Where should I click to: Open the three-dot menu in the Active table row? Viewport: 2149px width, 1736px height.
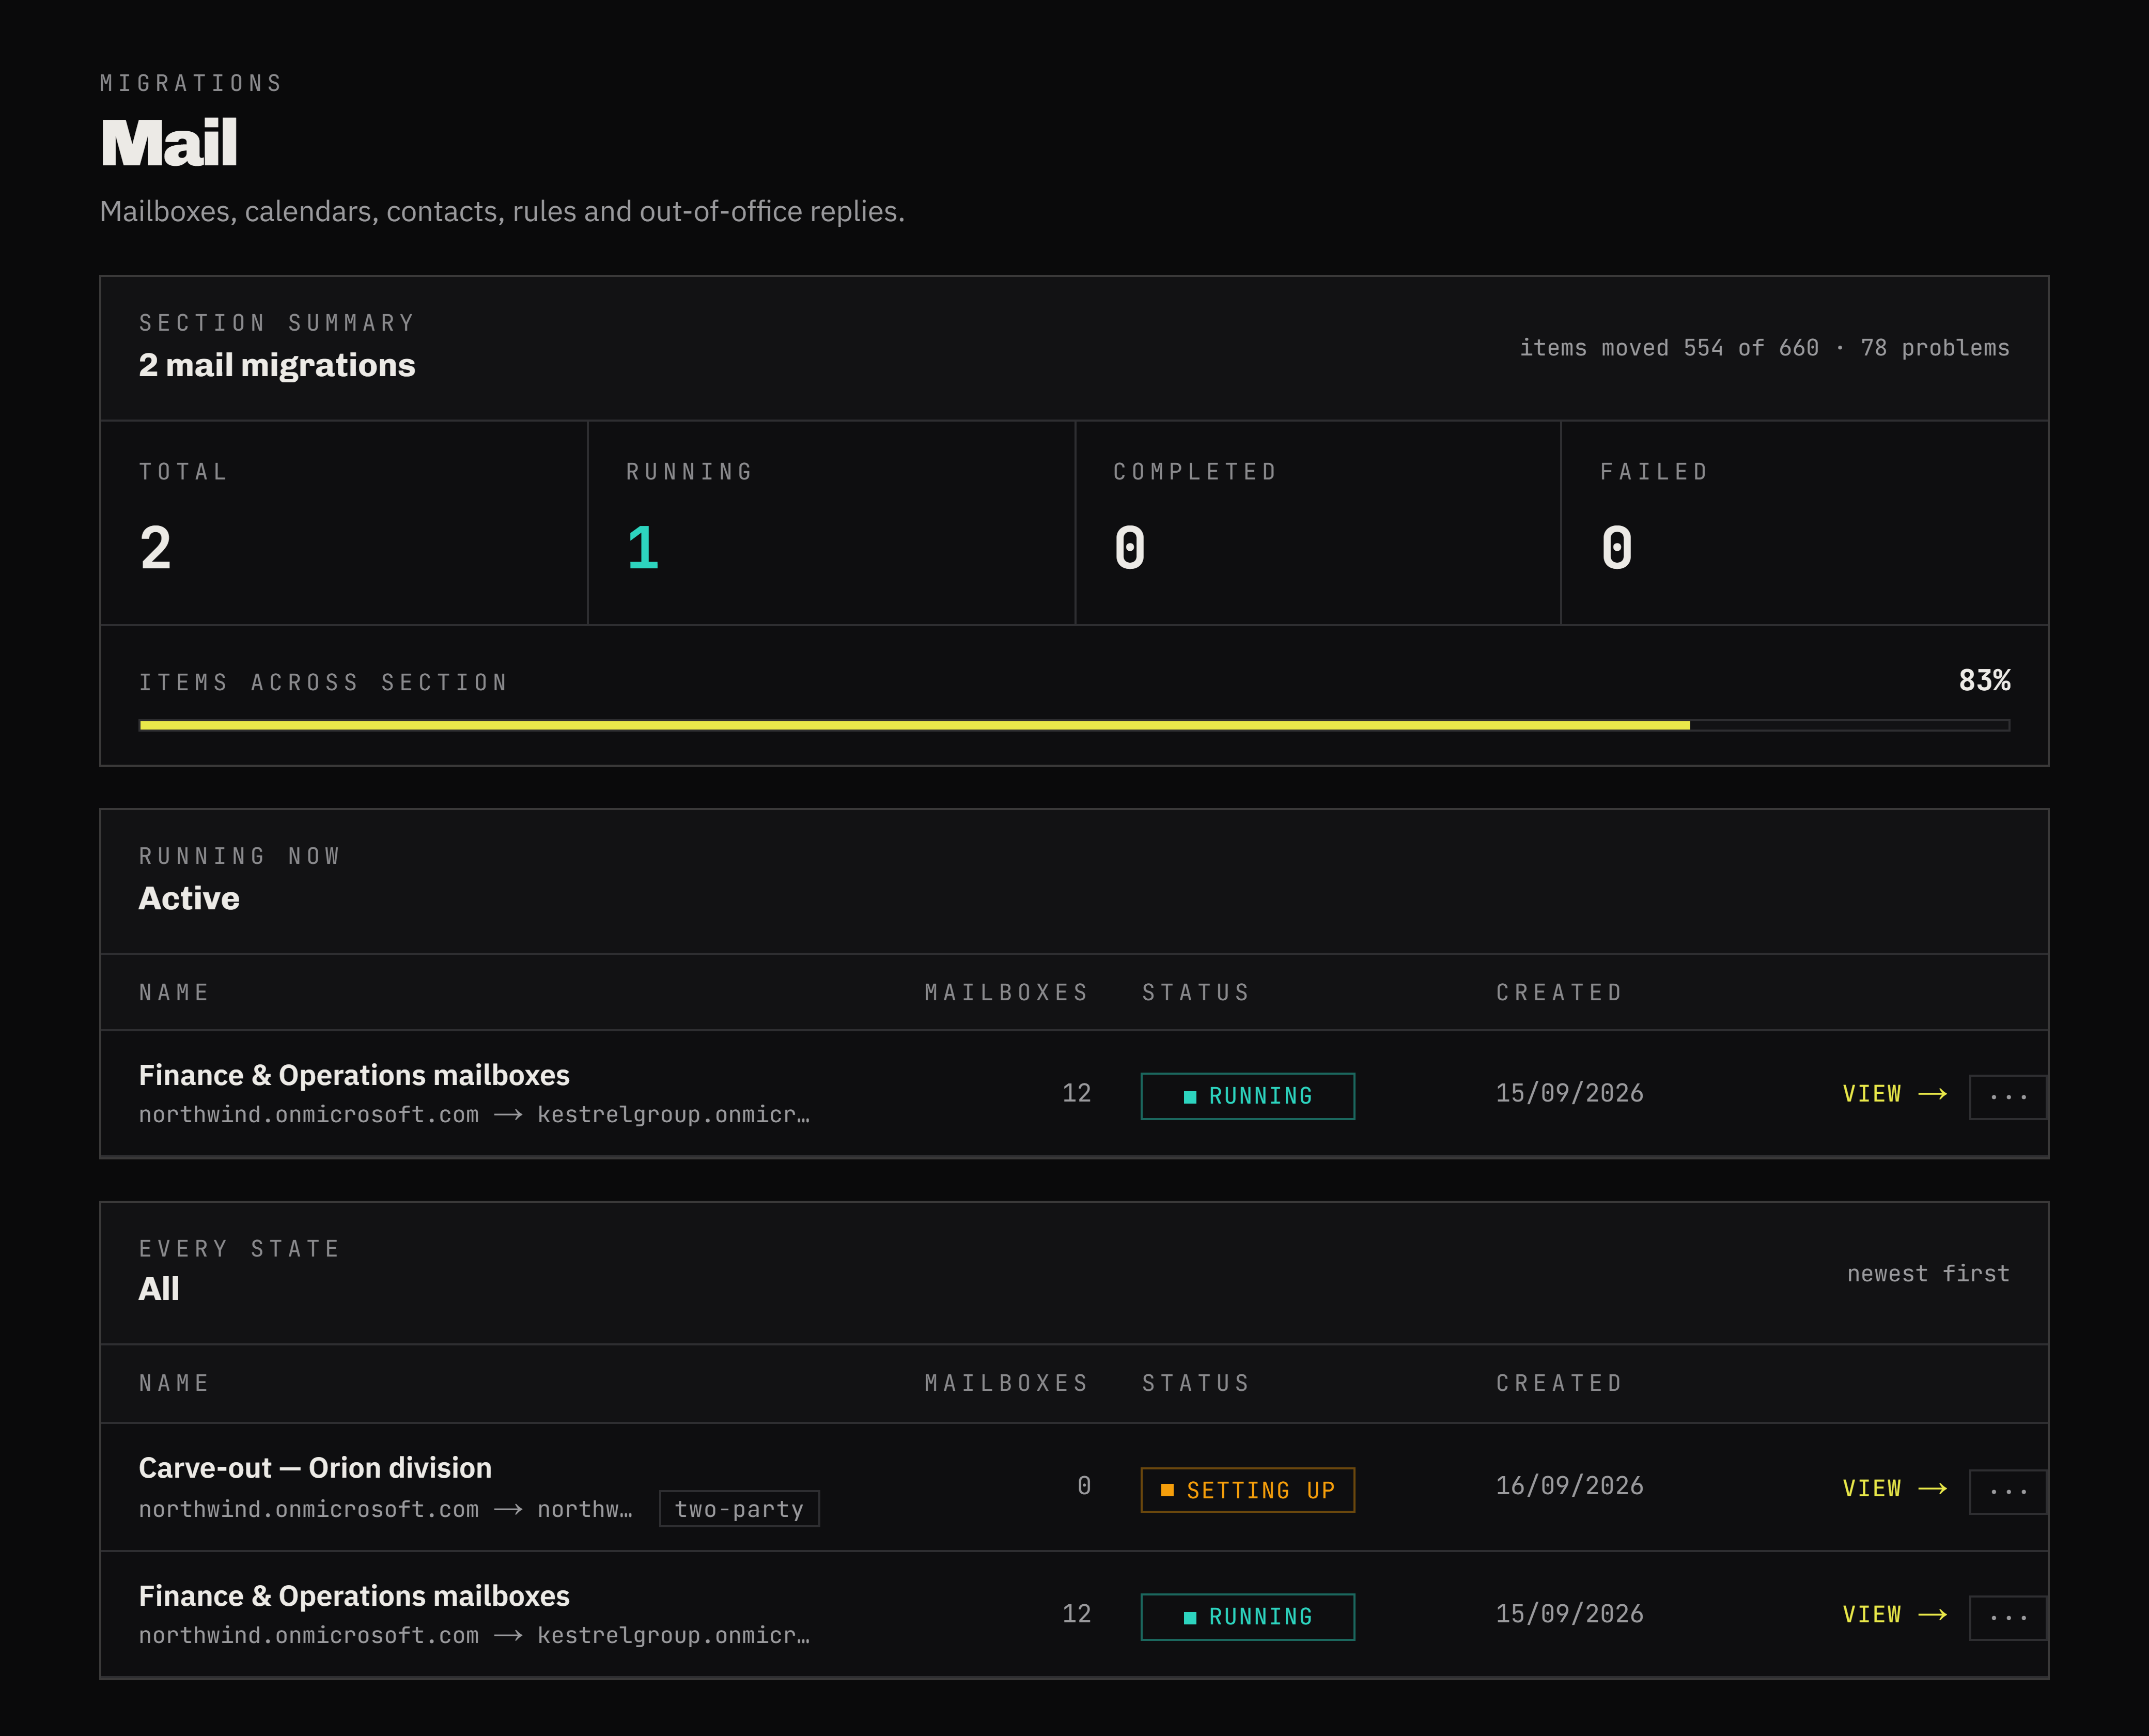tap(2008, 1097)
